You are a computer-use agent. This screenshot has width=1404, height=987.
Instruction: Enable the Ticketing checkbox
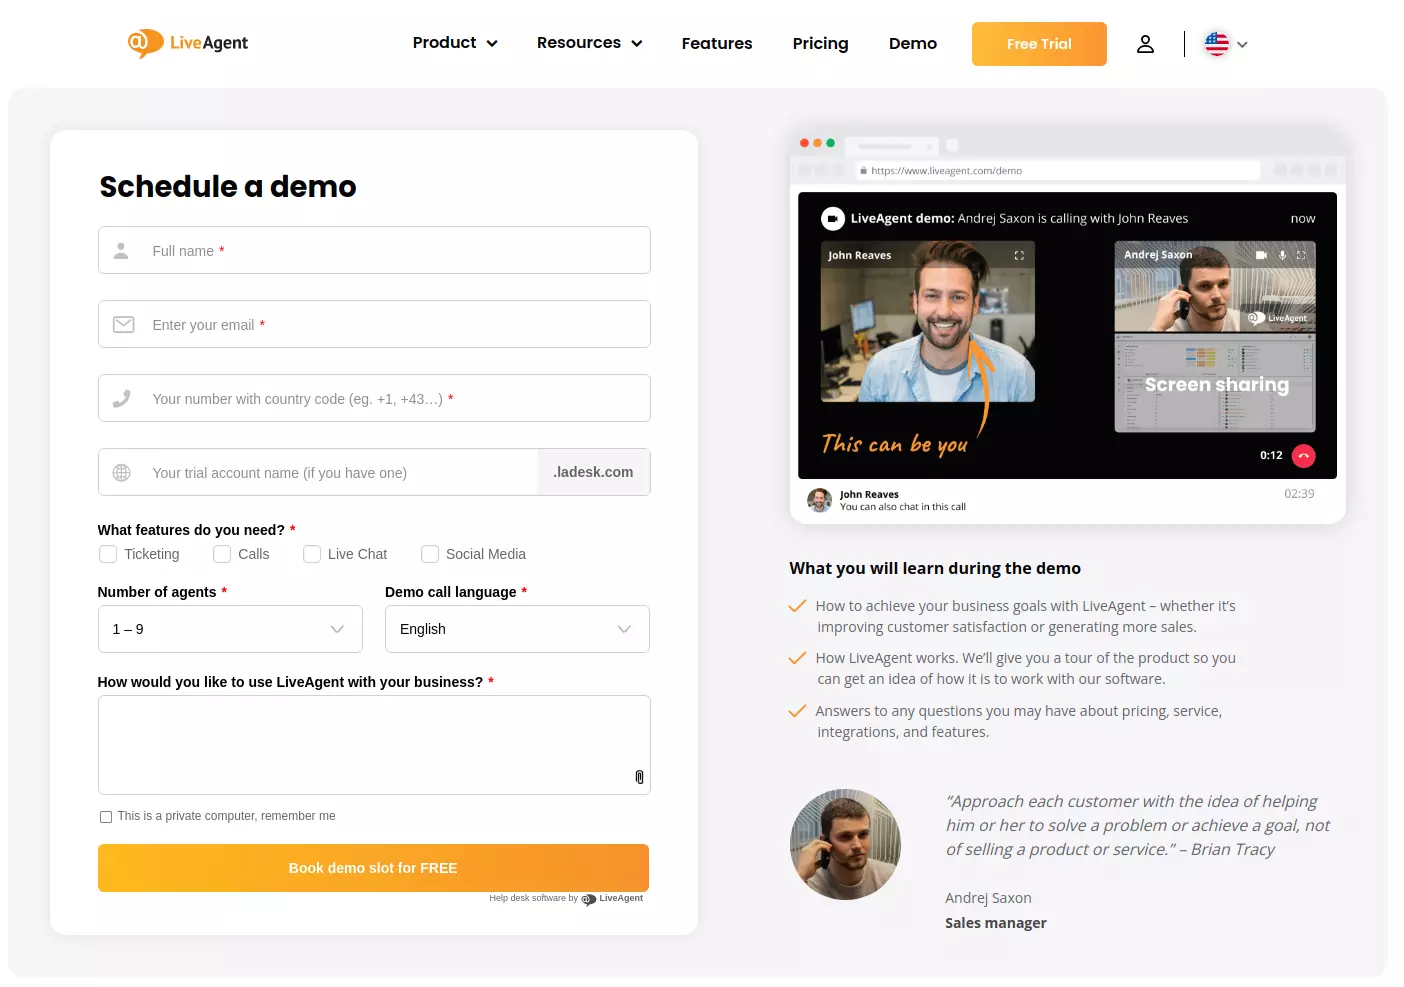tap(108, 553)
